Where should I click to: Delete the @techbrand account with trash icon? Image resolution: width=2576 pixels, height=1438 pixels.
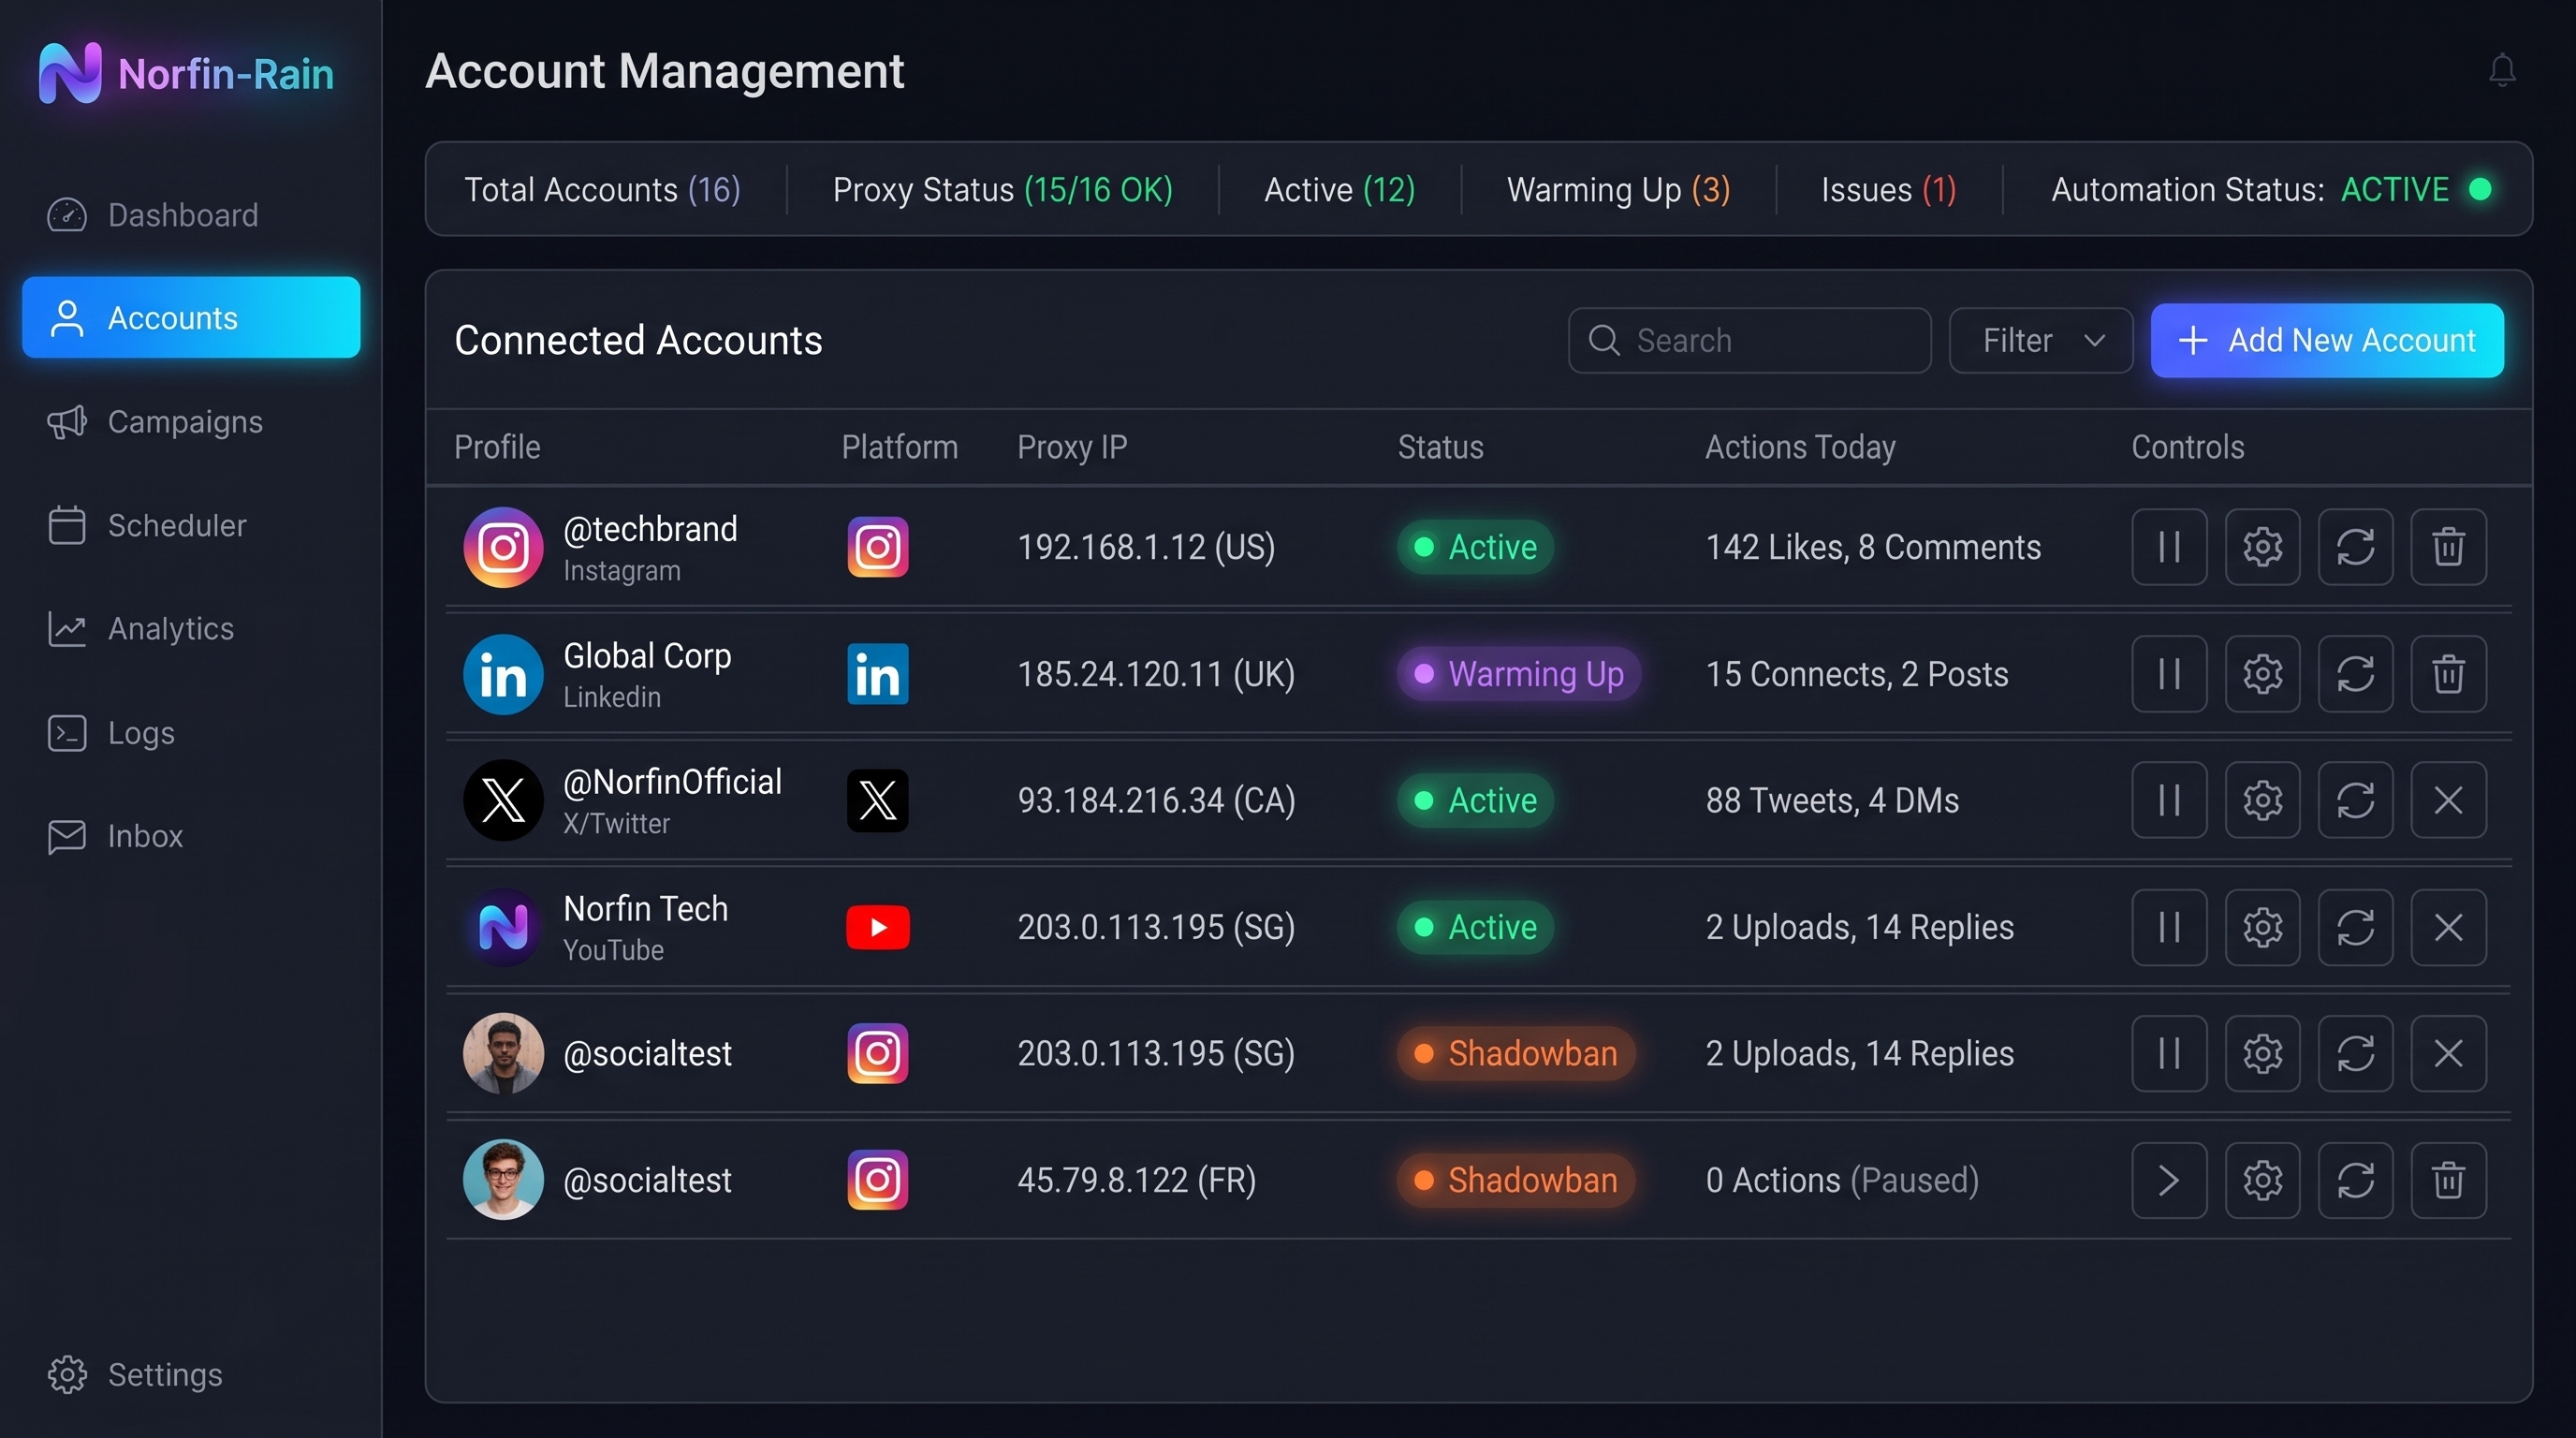(x=2448, y=547)
